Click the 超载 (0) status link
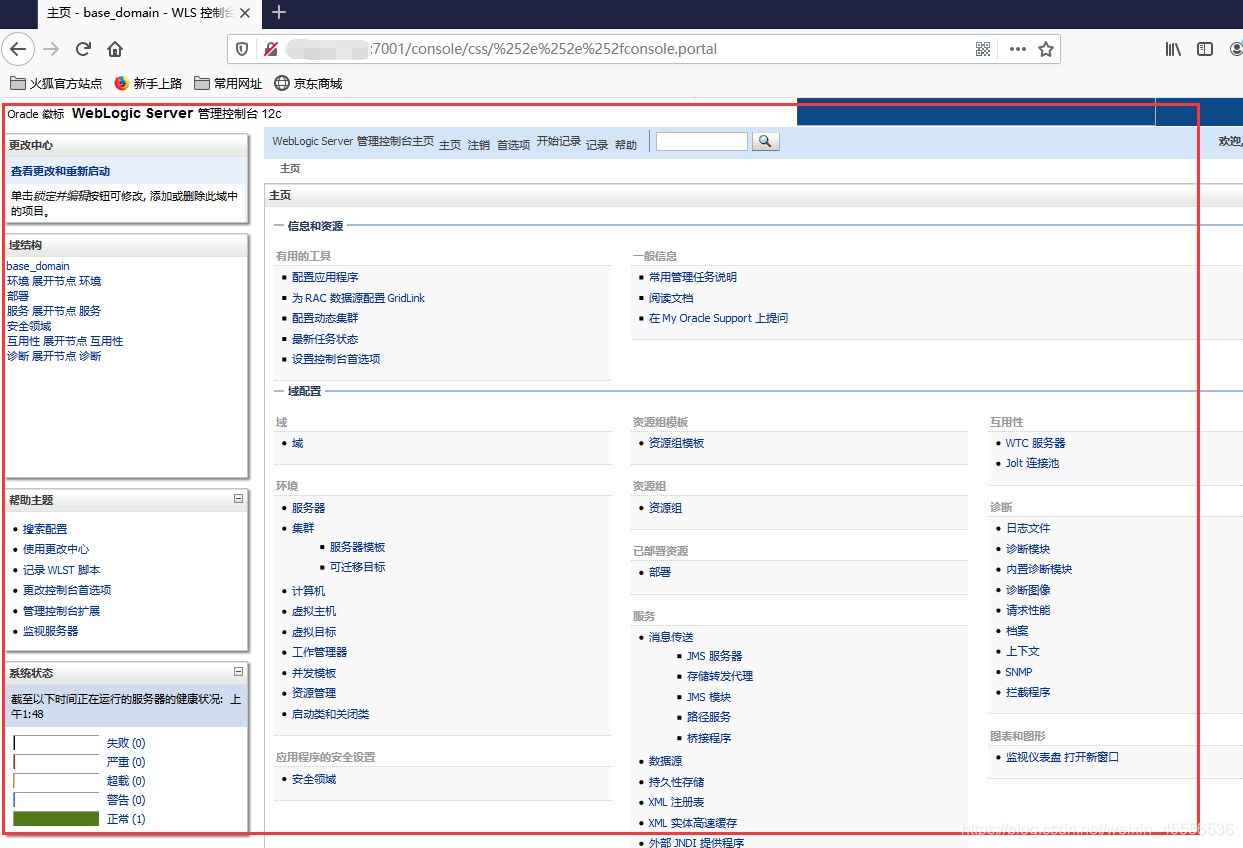 126,781
